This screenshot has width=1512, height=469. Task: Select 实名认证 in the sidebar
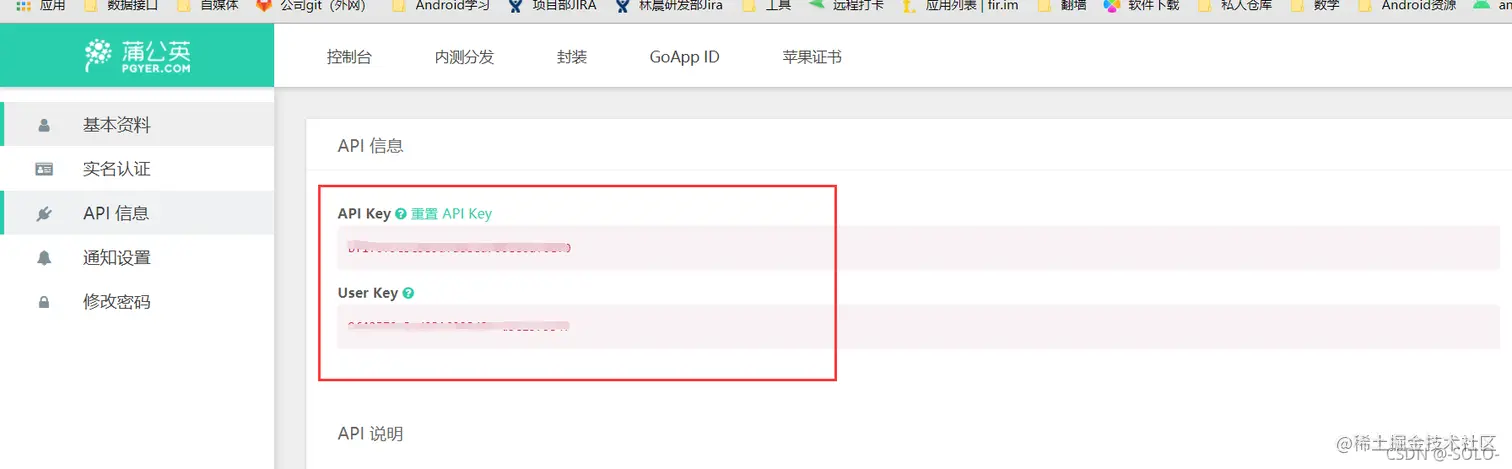(x=137, y=169)
